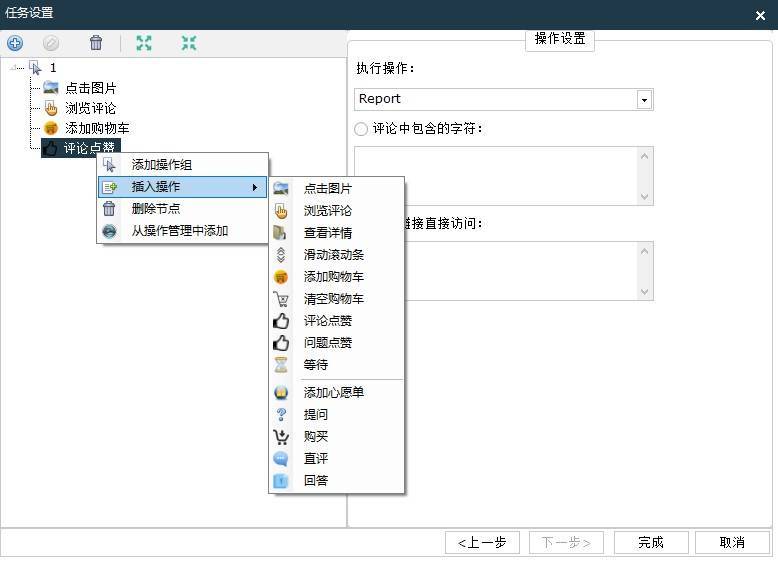Image resolution: width=778 pixels, height=563 pixels.
Task: Click up arrow of first text area scrollbar
Action: click(x=645, y=156)
